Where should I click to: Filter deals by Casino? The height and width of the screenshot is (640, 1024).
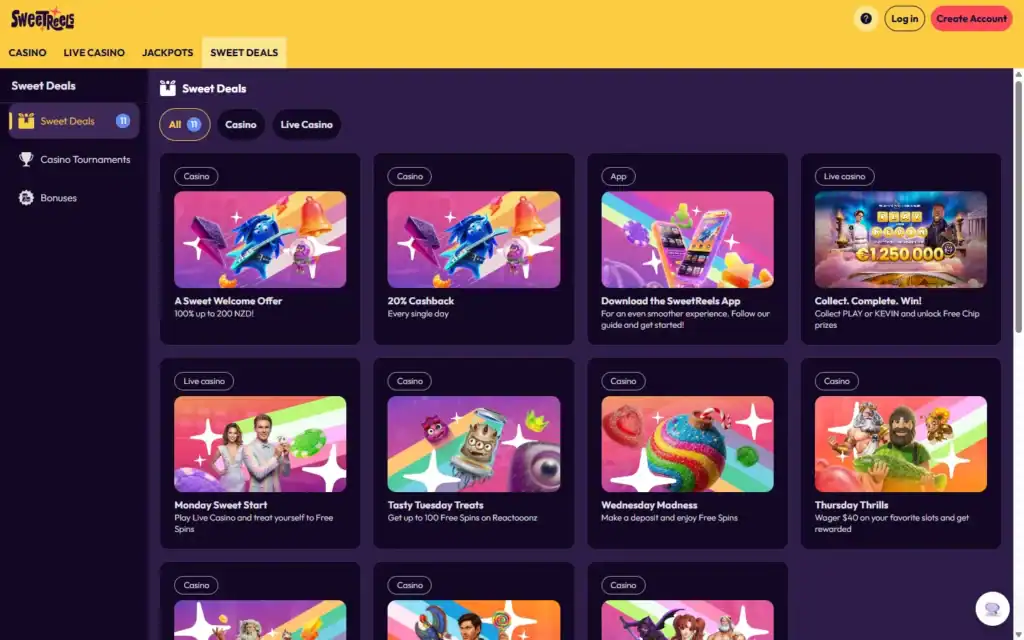241,125
